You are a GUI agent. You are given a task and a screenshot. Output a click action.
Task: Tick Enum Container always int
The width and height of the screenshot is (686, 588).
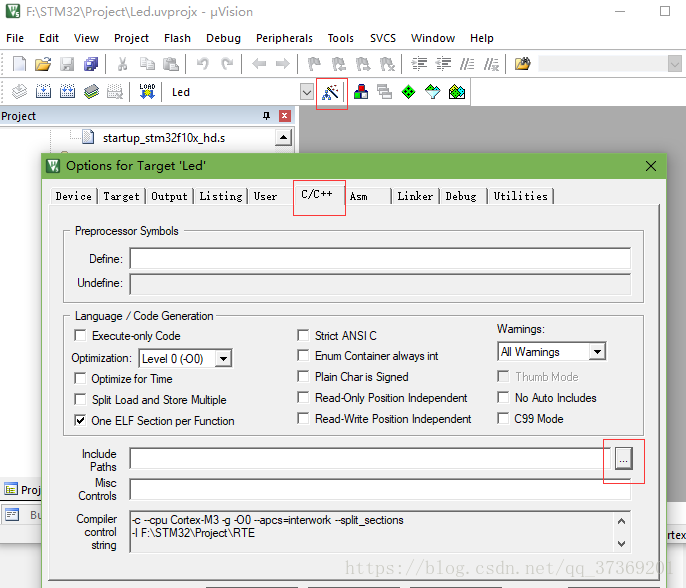point(303,356)
